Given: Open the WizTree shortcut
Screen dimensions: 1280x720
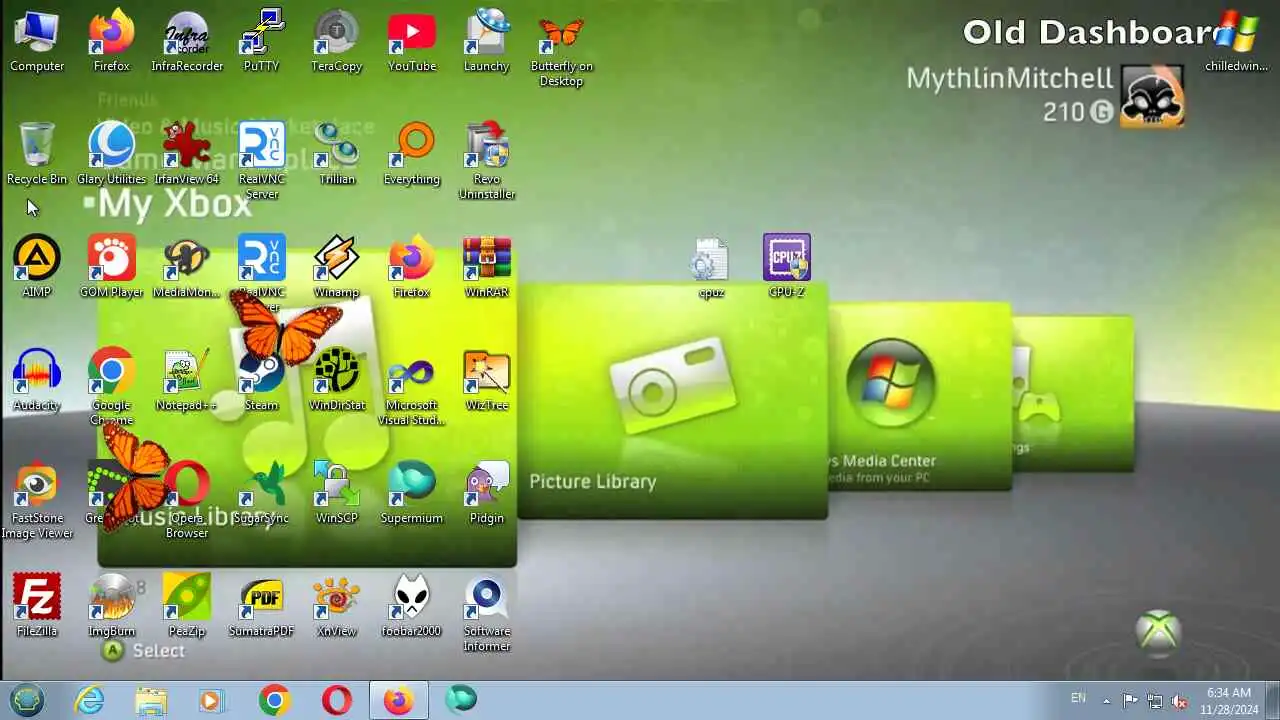Looking at the screenshot, I should (486, 380).
